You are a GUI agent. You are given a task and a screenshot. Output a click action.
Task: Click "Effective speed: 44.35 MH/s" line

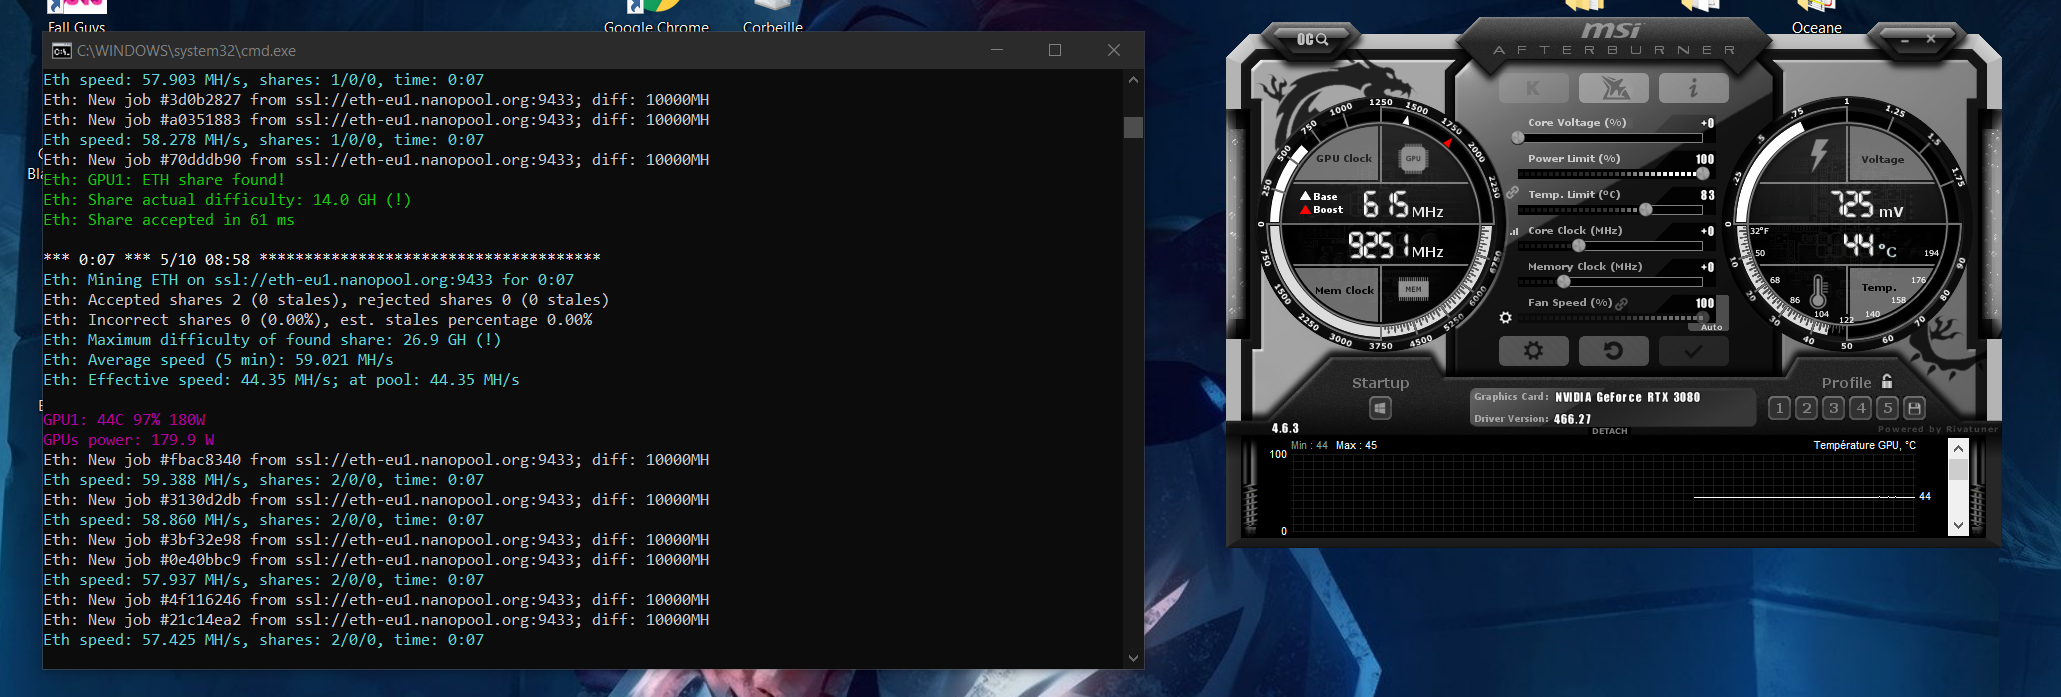click(281, 380)
